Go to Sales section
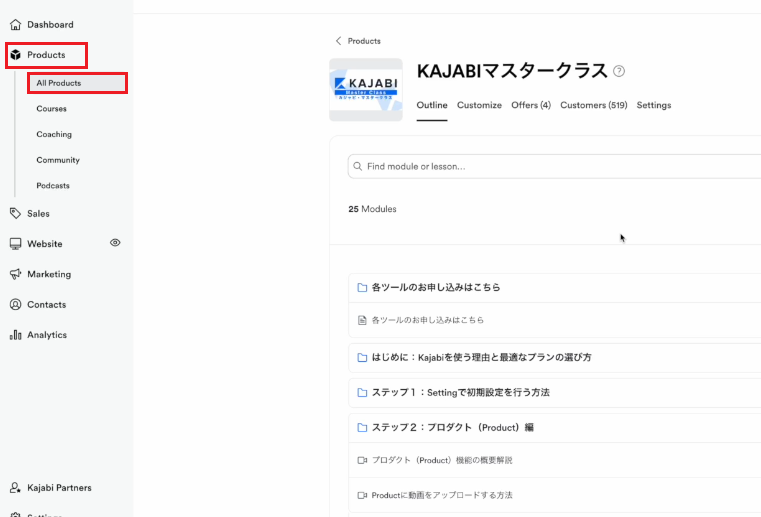 [38, 214]
